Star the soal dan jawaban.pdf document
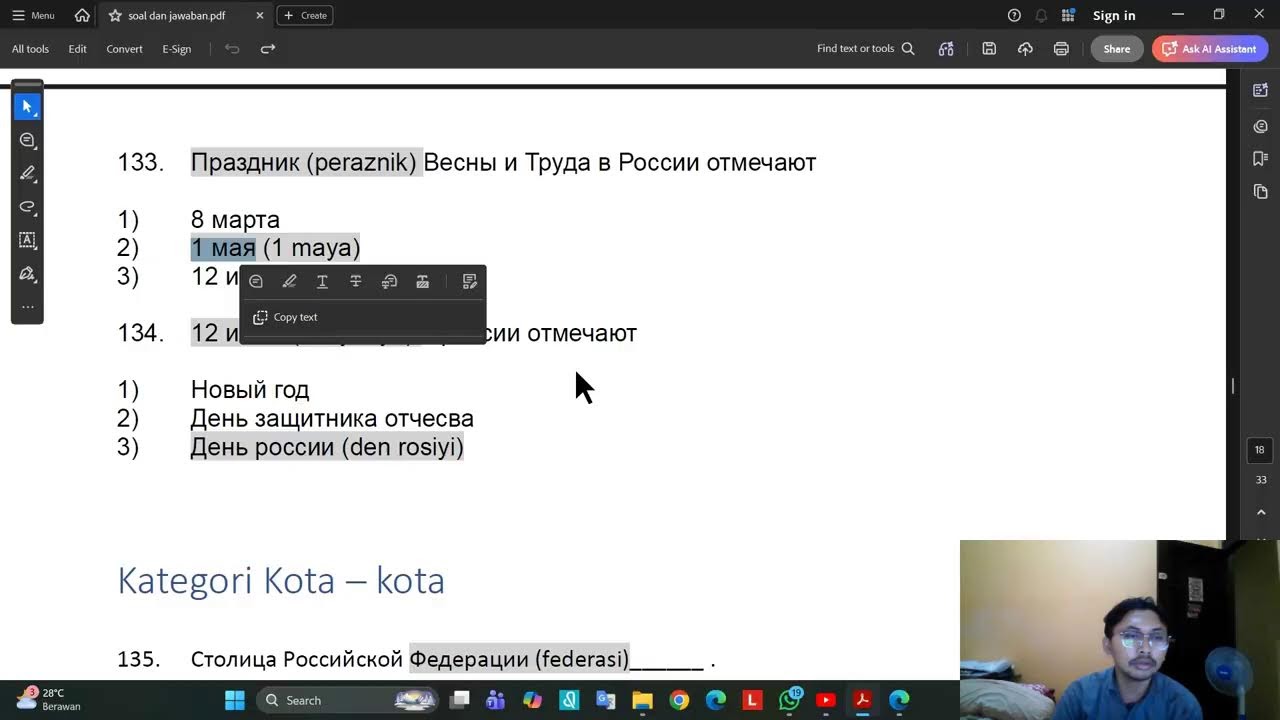This screenshot has height=720, width=1280. click(115, 15)
